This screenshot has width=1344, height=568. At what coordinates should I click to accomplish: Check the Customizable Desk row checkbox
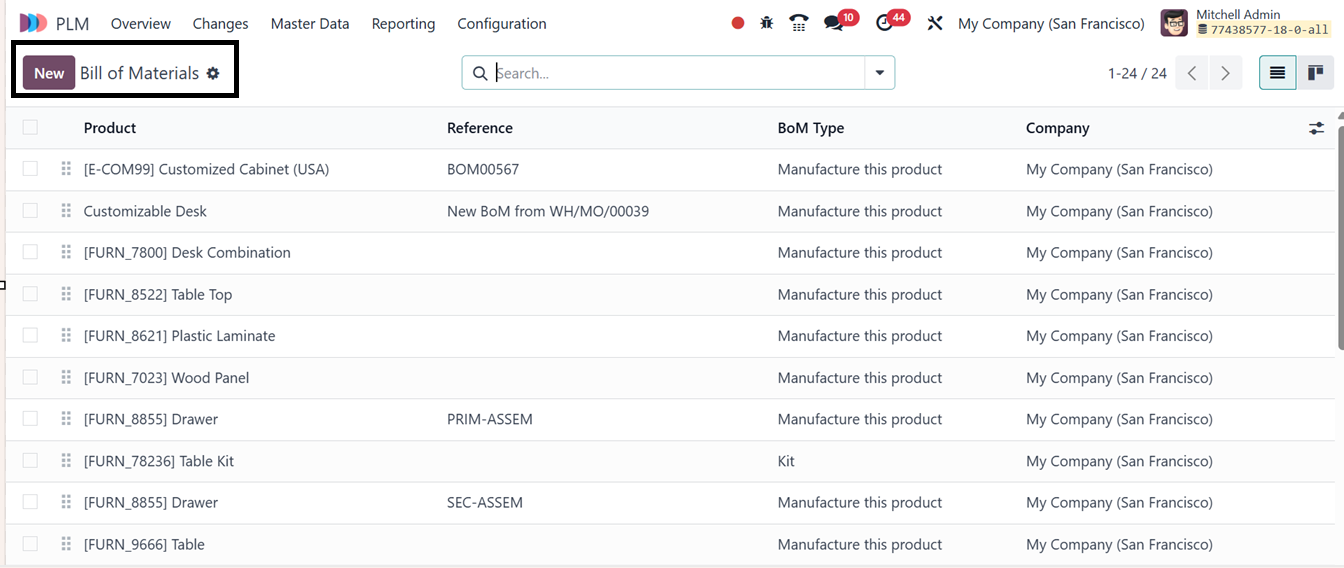pyautogui.click(x=30, y=211)
